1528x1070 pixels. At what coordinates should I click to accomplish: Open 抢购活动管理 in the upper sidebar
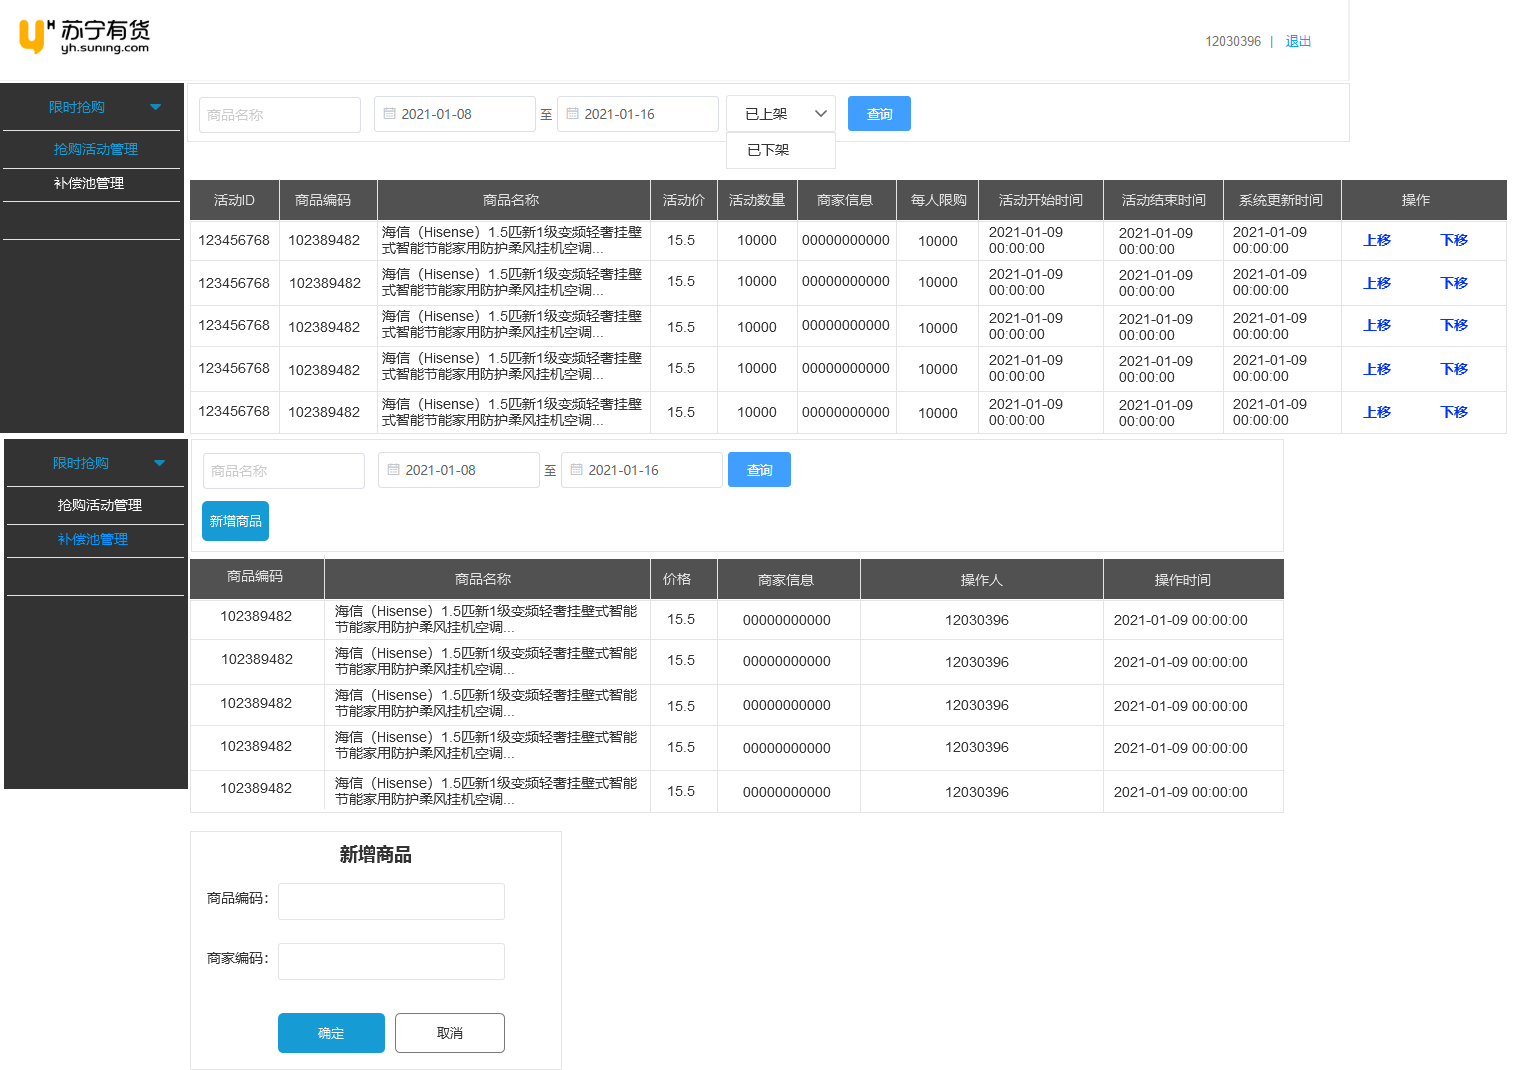pos(96,149)
